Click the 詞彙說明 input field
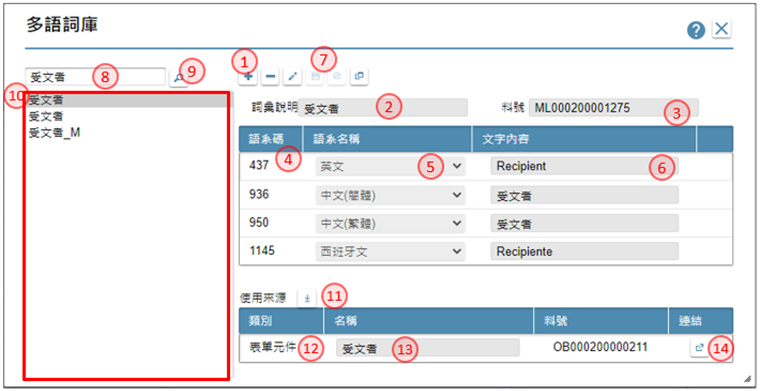The width and height of the screenshot is (760, 391). point(383,108)
